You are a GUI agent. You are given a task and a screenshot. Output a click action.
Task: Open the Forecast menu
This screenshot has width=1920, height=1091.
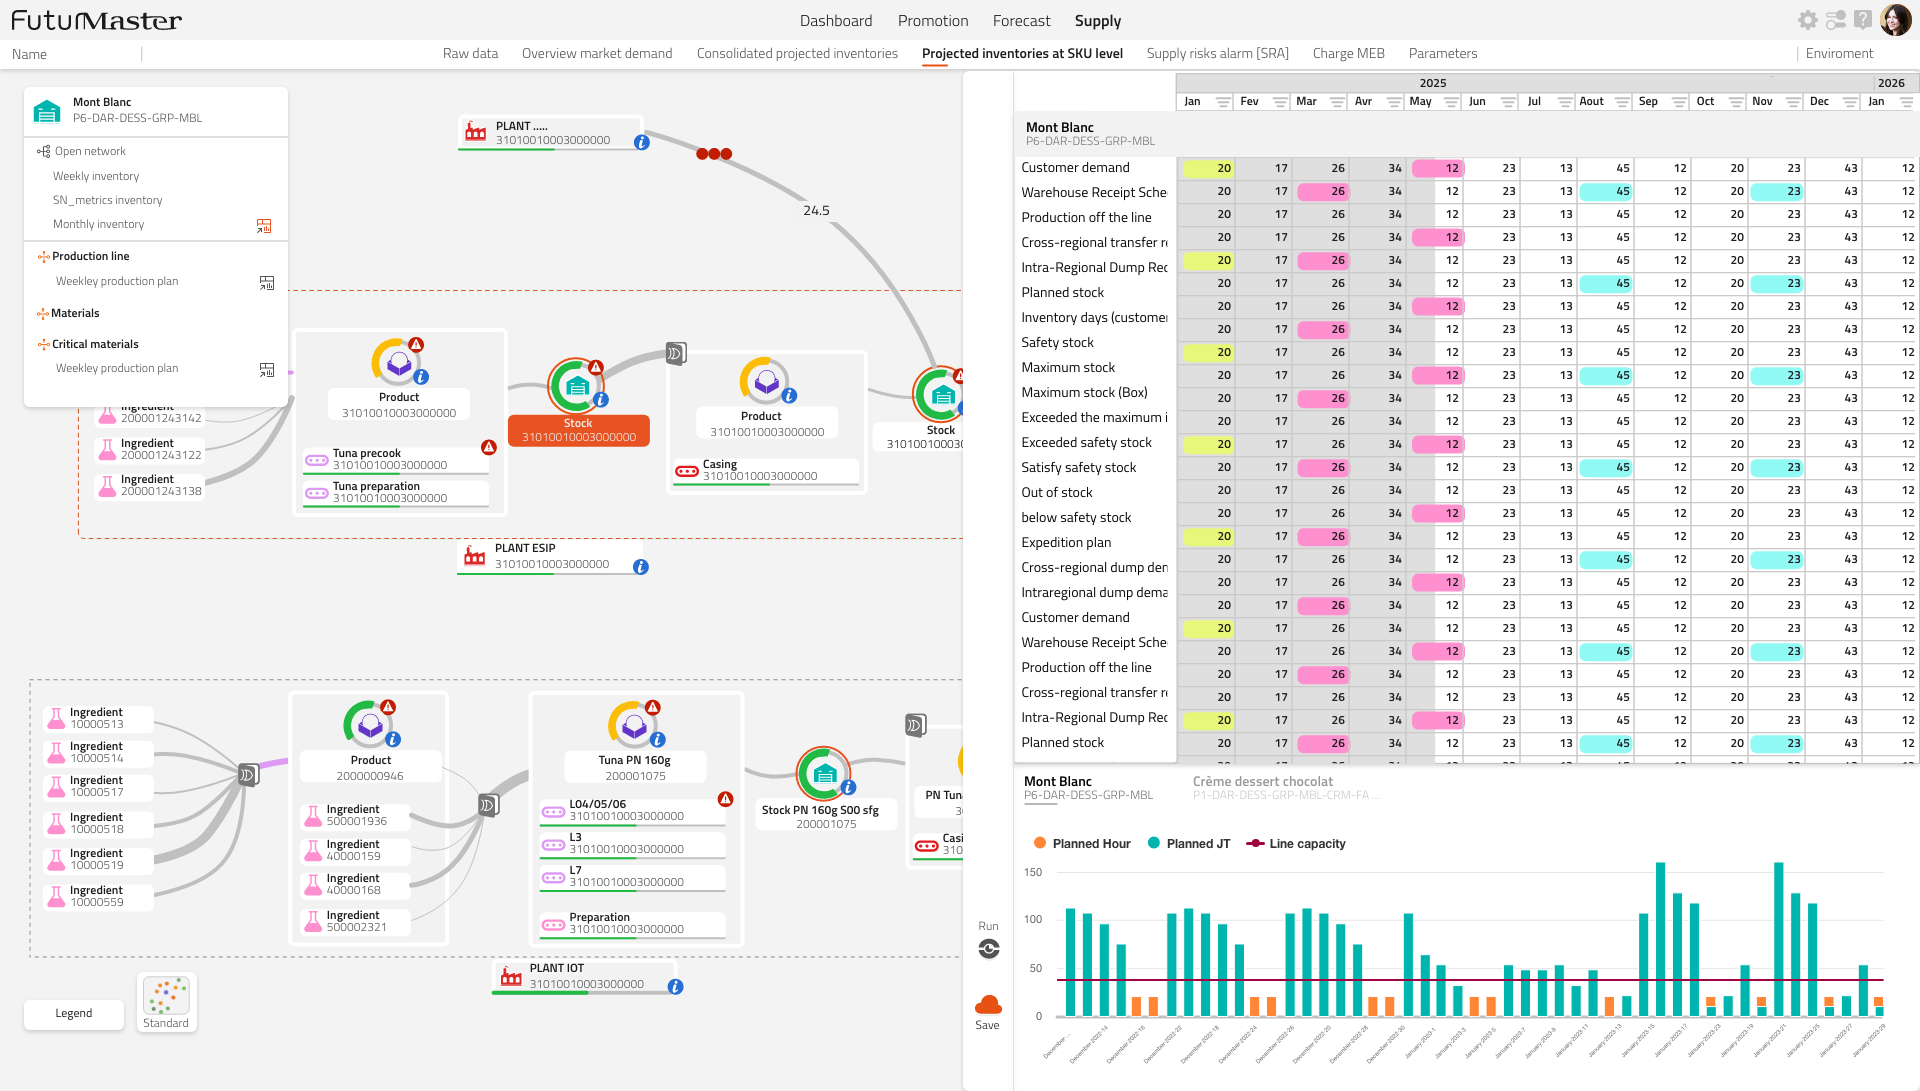(1021, 21)
